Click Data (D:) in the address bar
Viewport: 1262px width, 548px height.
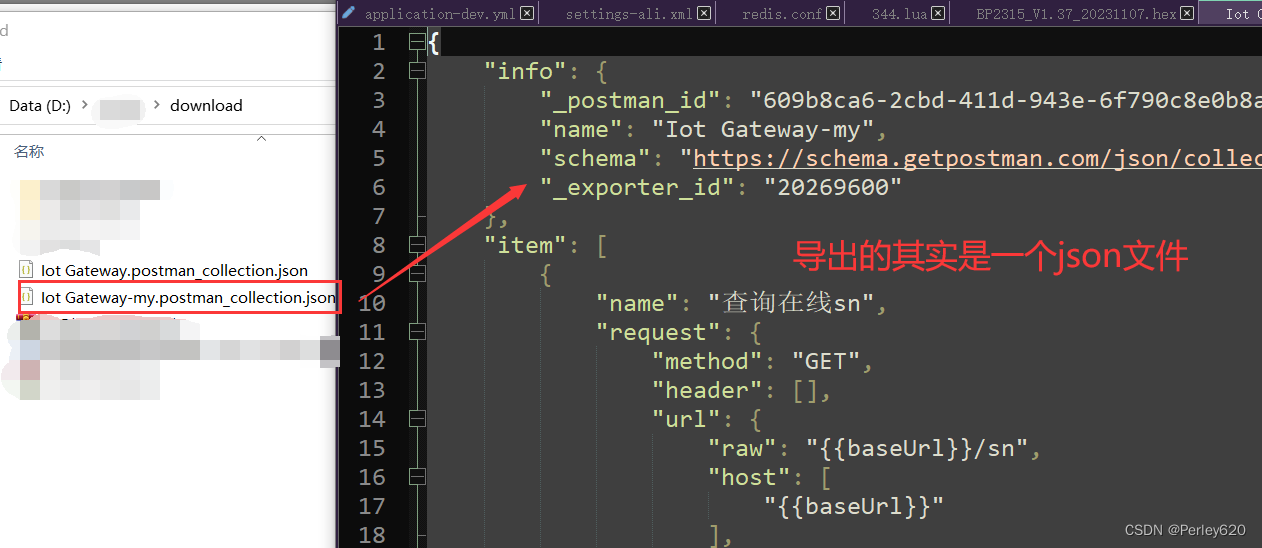click(40, 105)
